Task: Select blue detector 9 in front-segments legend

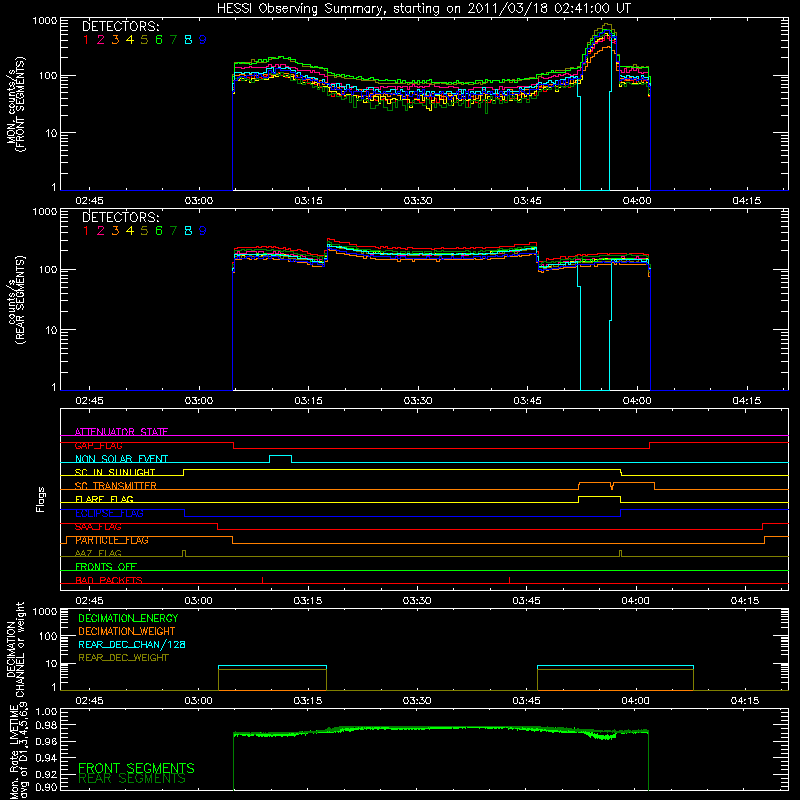Action: (x=203, y=40)
